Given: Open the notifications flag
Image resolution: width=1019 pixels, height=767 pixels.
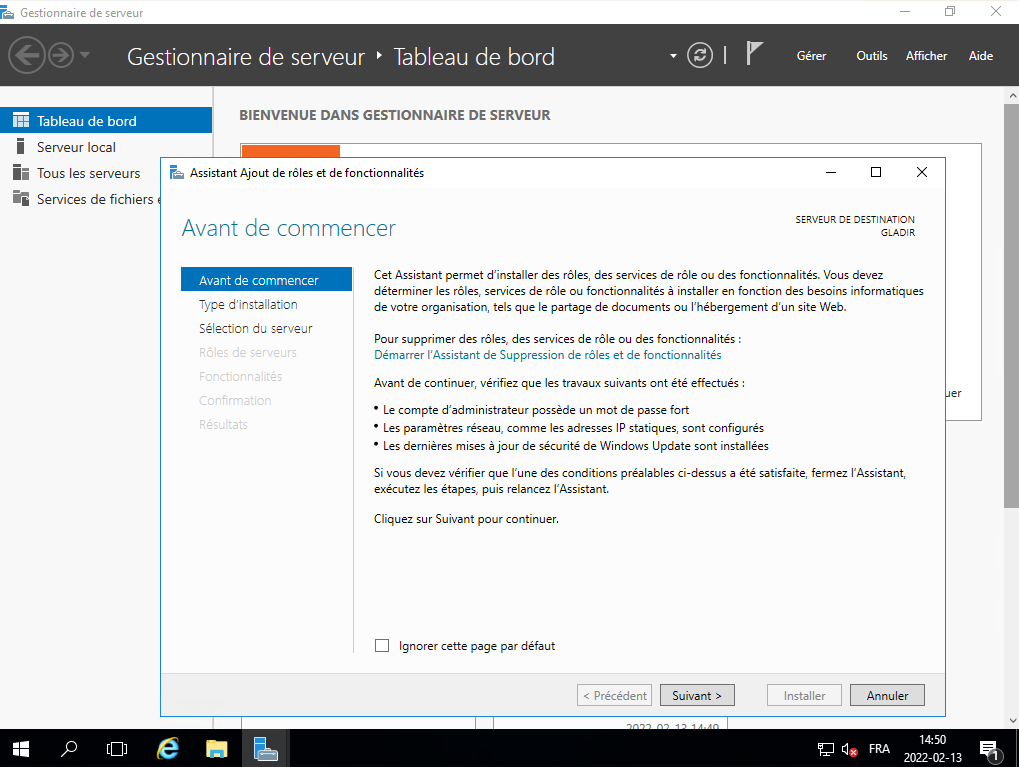Looking at the screenshot, I should click(754, 53).
